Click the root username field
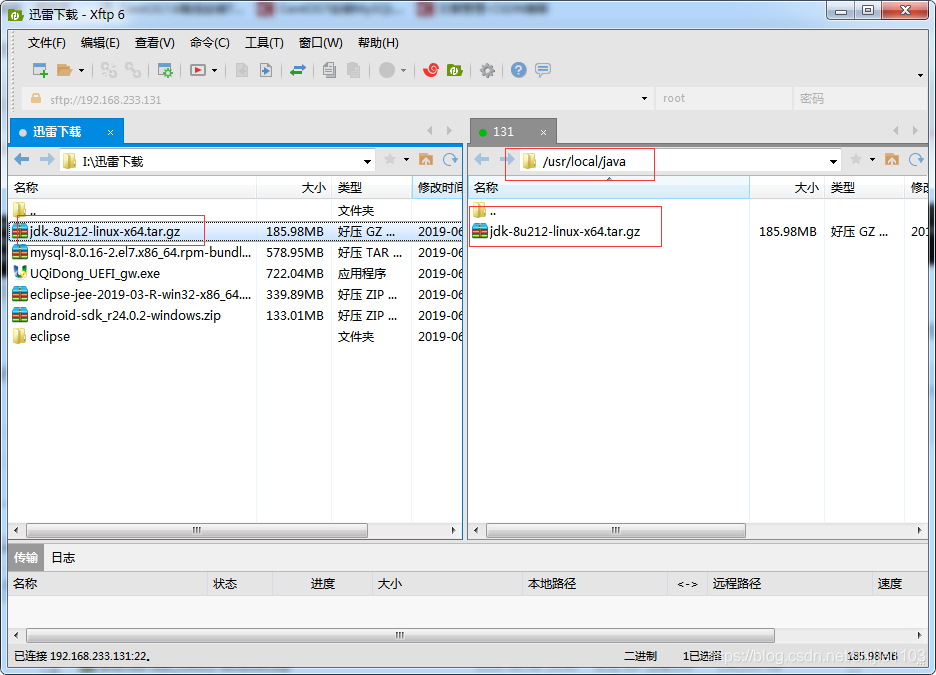Image resolution: width=936 pixels, height=675 pixels. tap(723, 99)
